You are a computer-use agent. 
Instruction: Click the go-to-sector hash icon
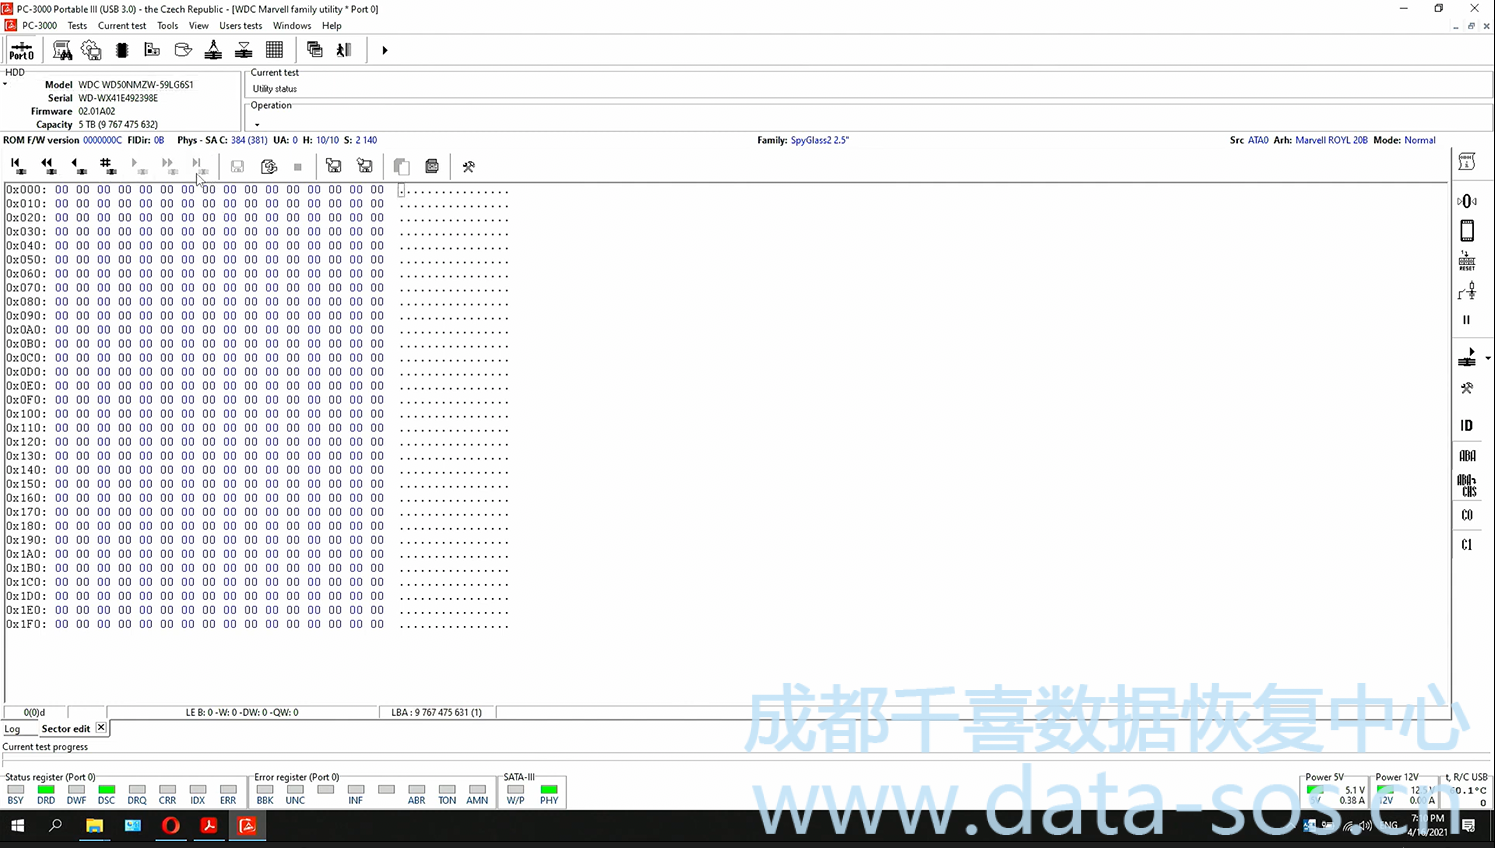106,166
